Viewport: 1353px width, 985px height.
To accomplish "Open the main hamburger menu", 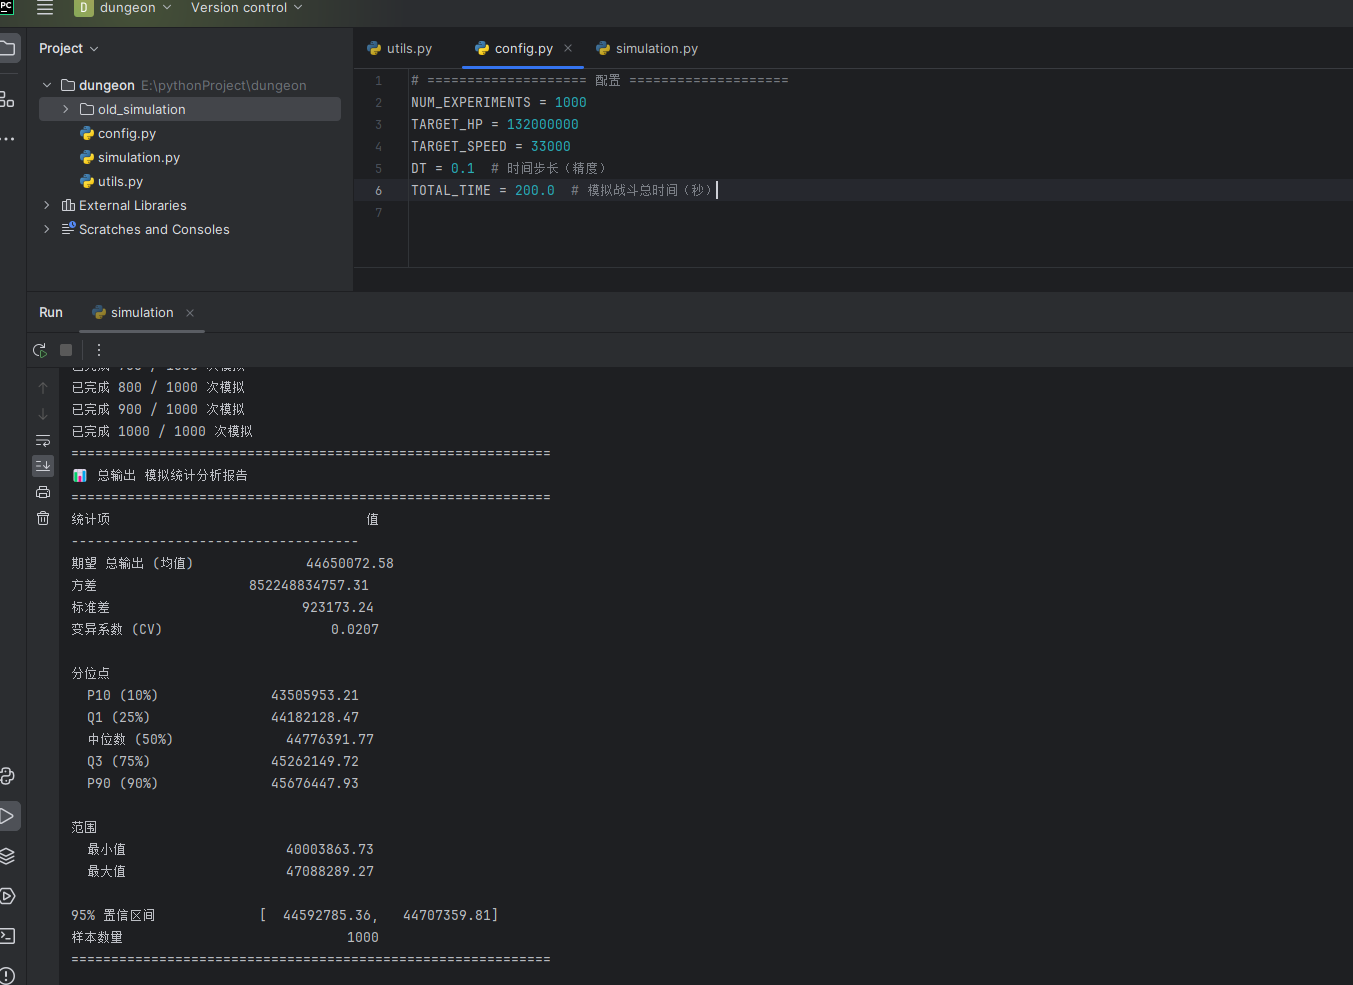I will tap(45, 8).
